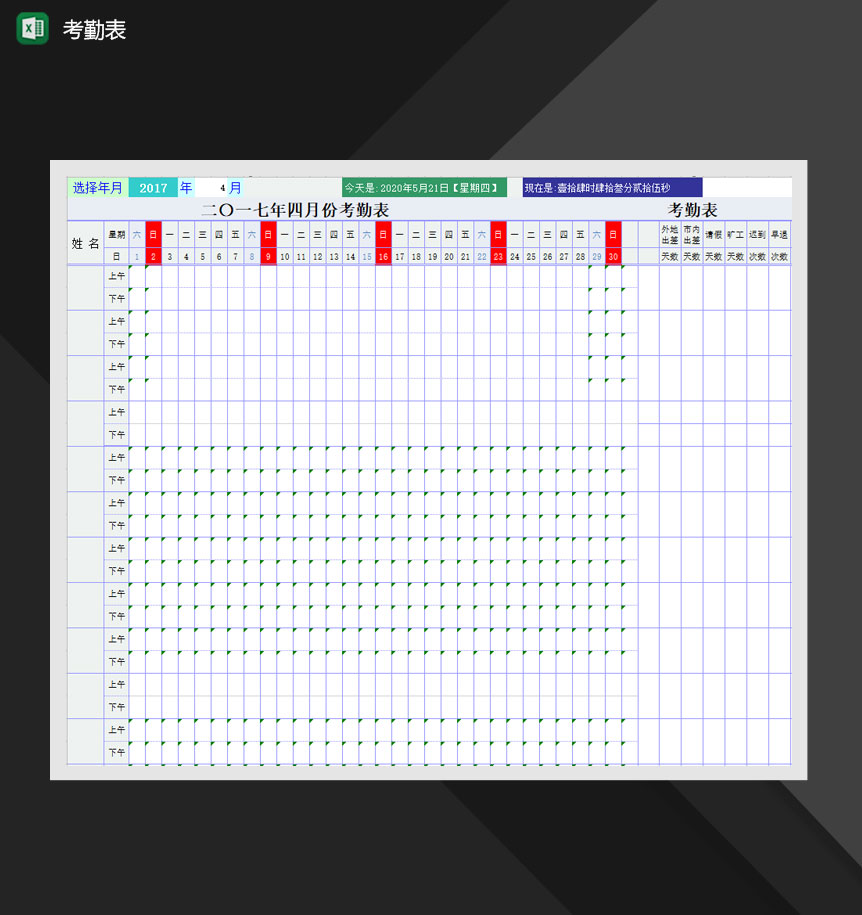Select the red day 30 date cell

pos(613,256)
